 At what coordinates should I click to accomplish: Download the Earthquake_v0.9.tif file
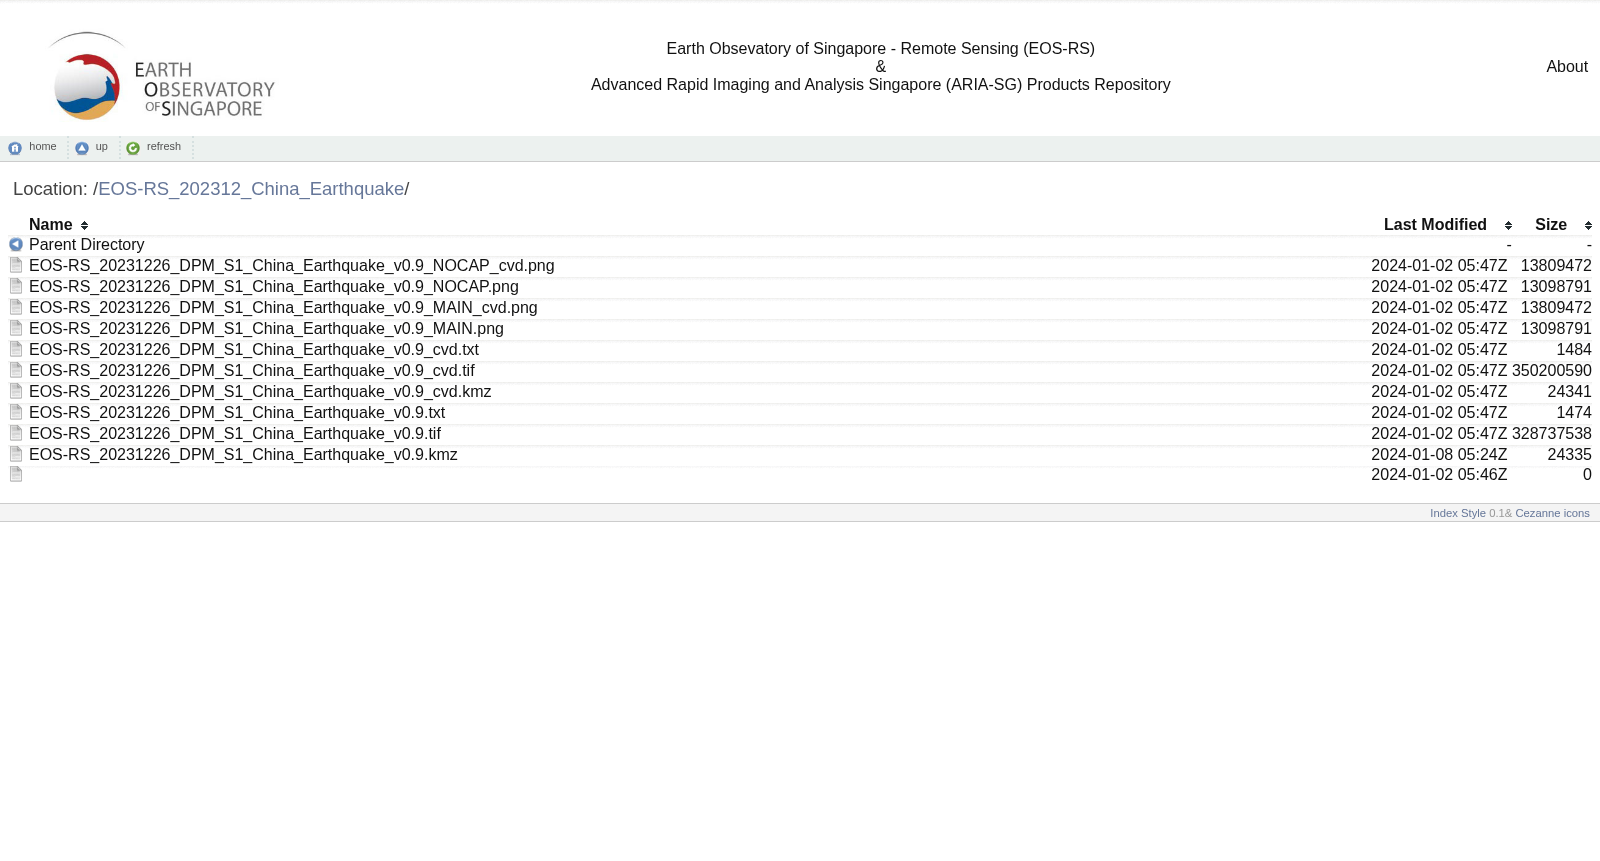pos(235,434)
